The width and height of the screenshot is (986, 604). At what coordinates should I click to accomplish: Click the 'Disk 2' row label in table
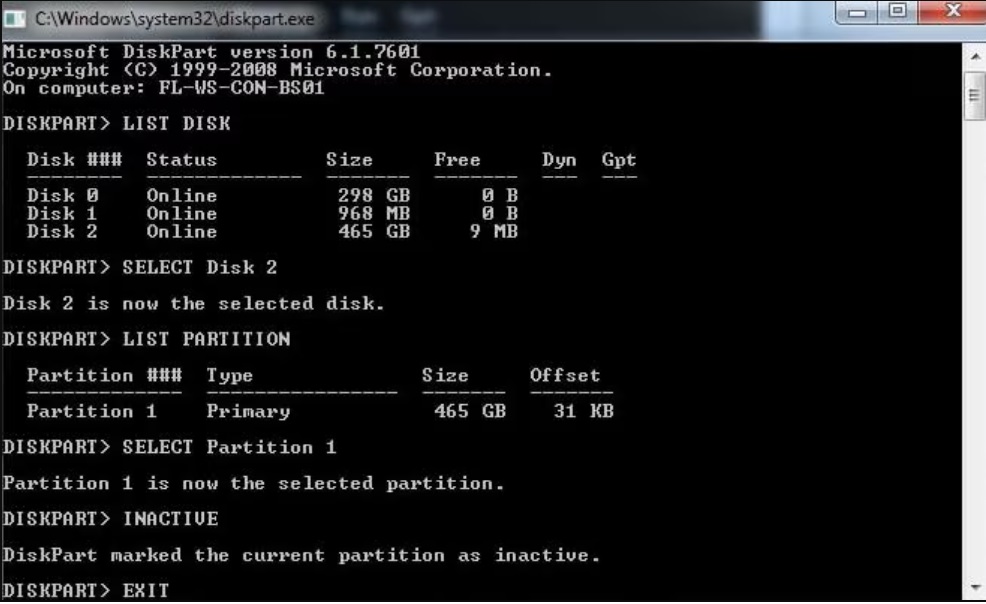tap(62, 232)
